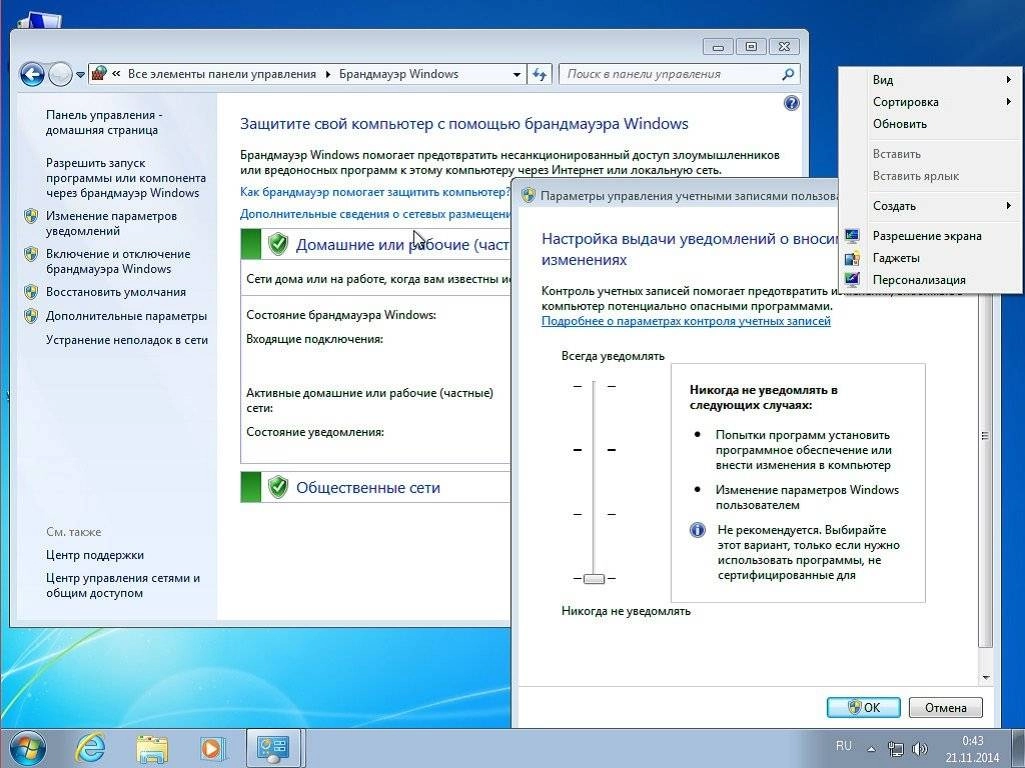
Task: Click the gadgets icon beside 'Гаджеты'
Action: click(852, 258)
